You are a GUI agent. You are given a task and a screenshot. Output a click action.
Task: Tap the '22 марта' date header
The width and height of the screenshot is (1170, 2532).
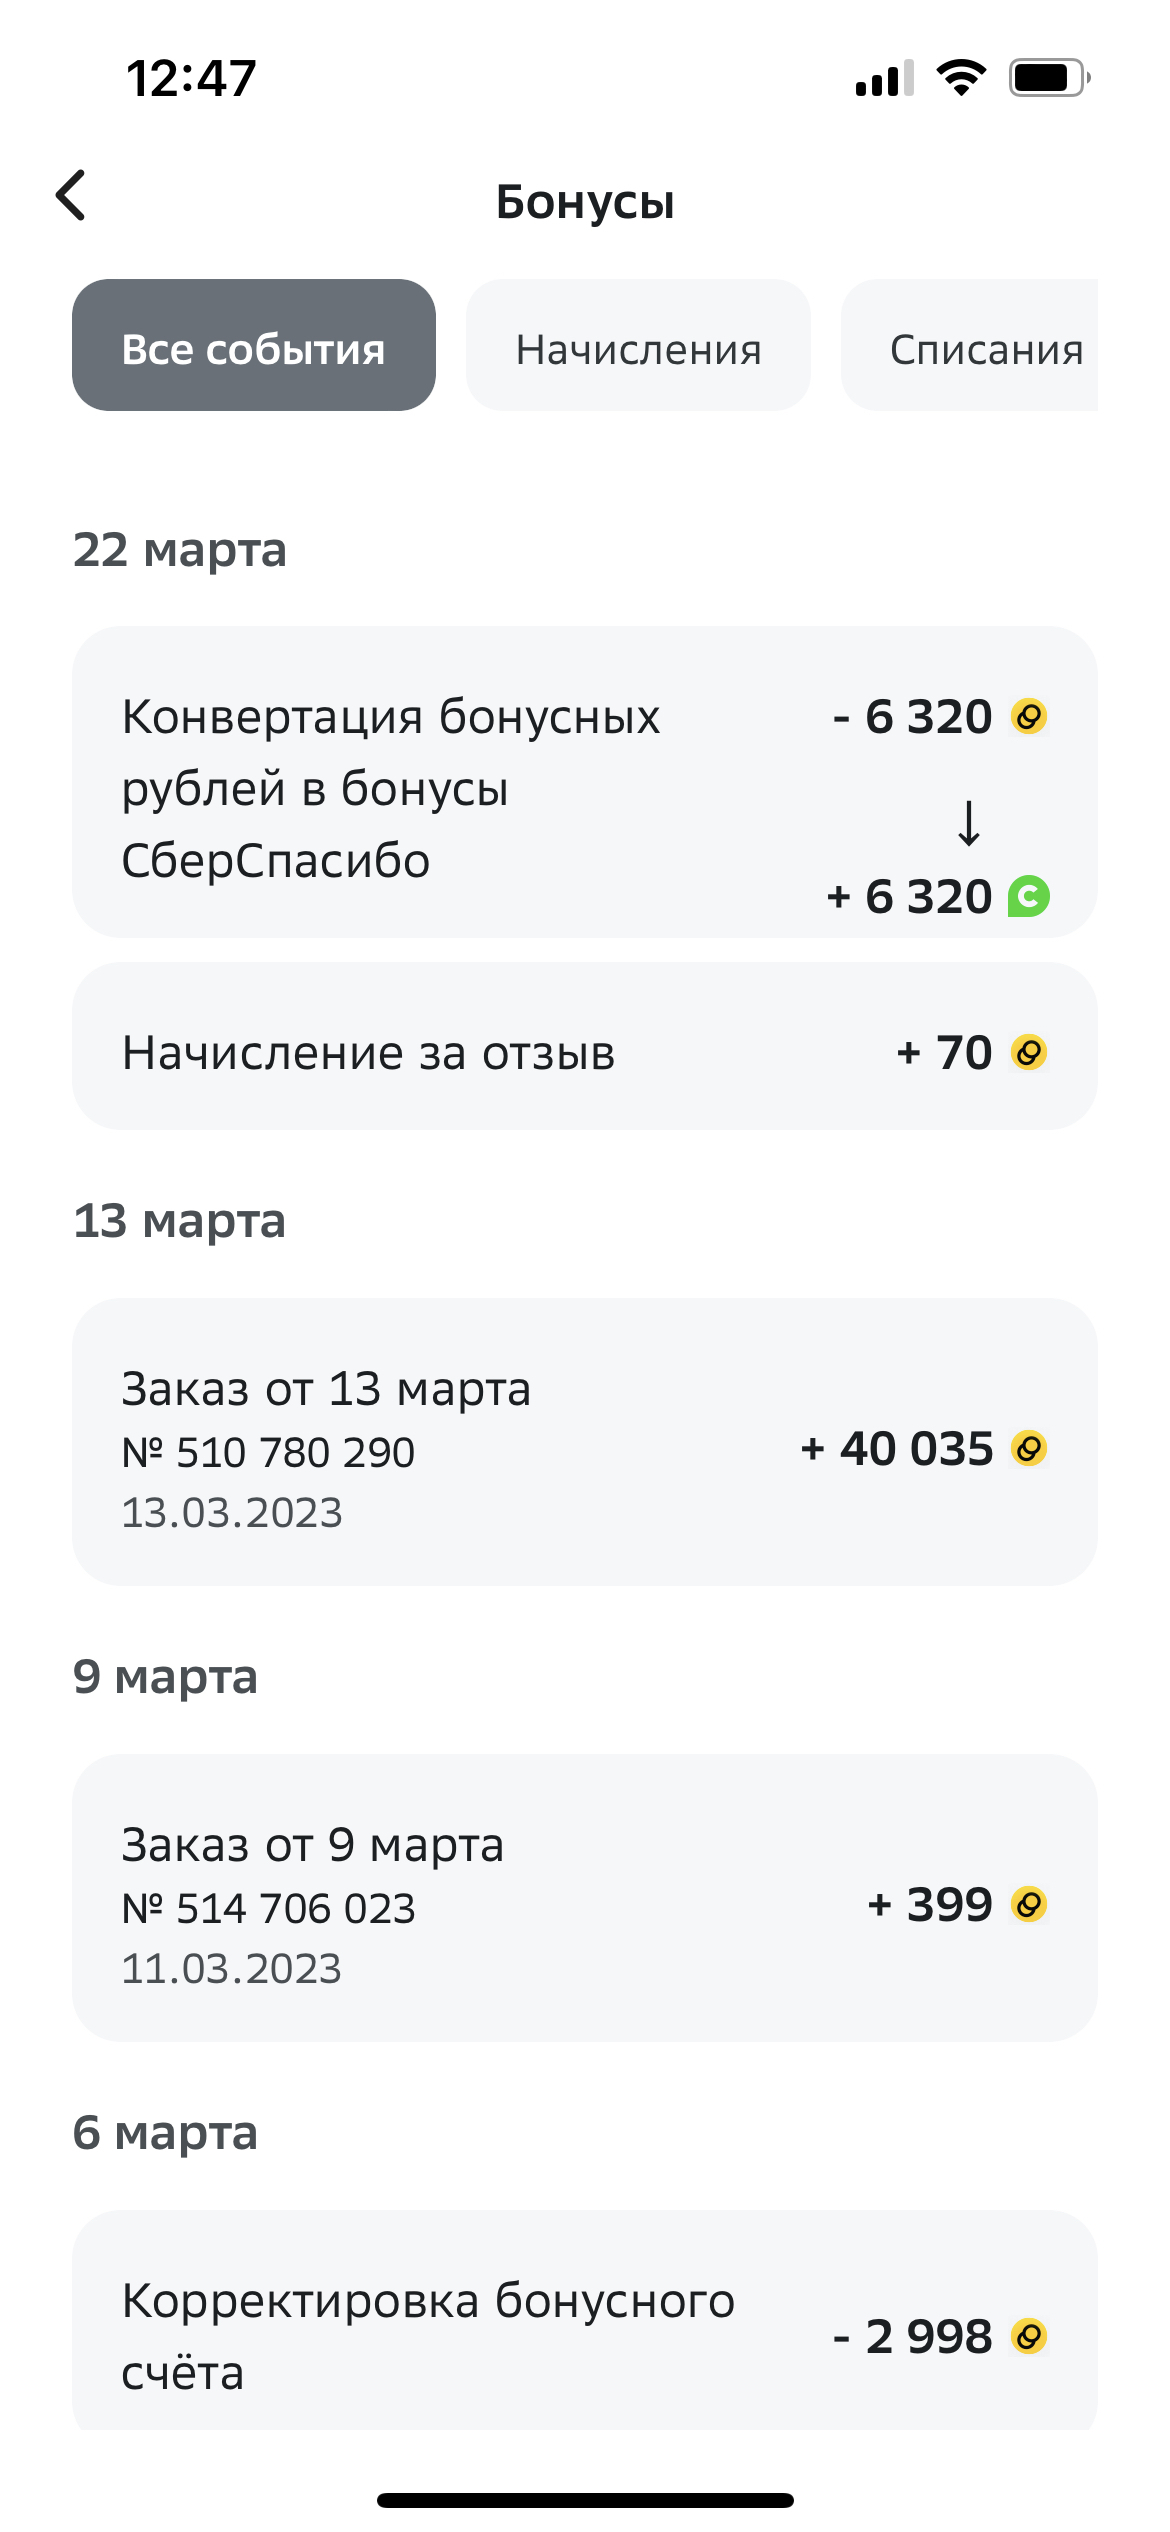pos(180,550)
